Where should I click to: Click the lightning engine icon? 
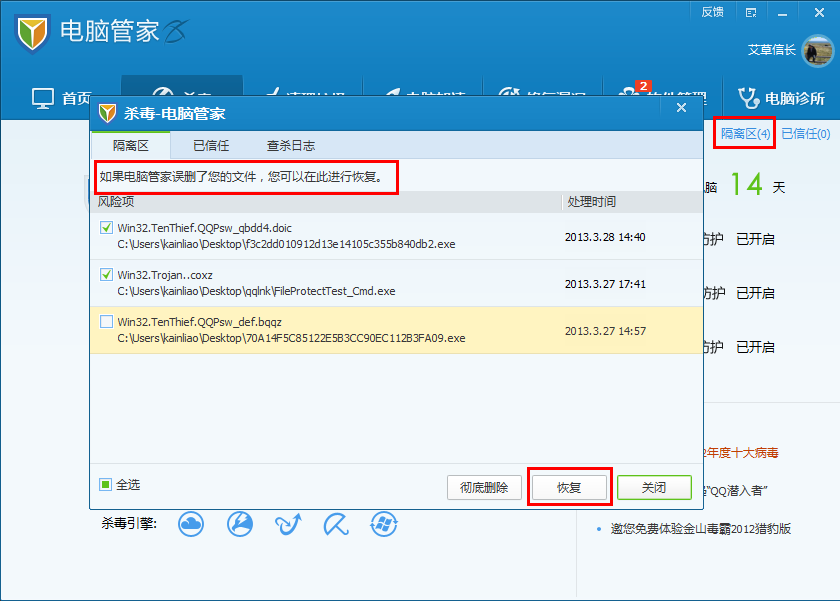[240, 523]
